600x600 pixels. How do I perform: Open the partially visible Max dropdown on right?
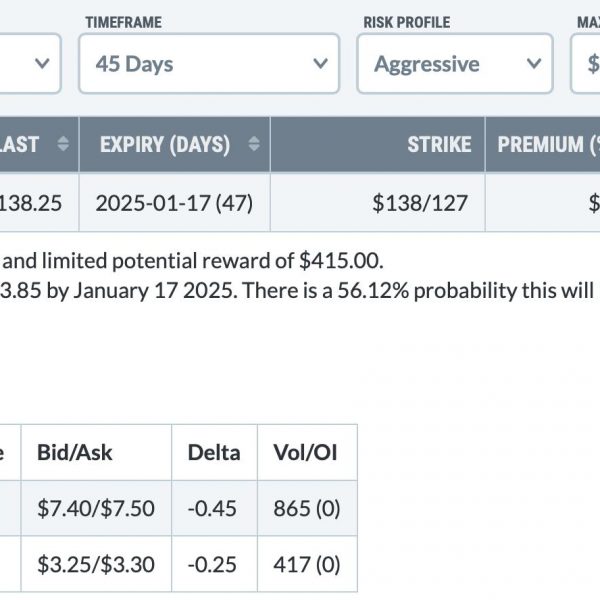[x=585, y=64]
